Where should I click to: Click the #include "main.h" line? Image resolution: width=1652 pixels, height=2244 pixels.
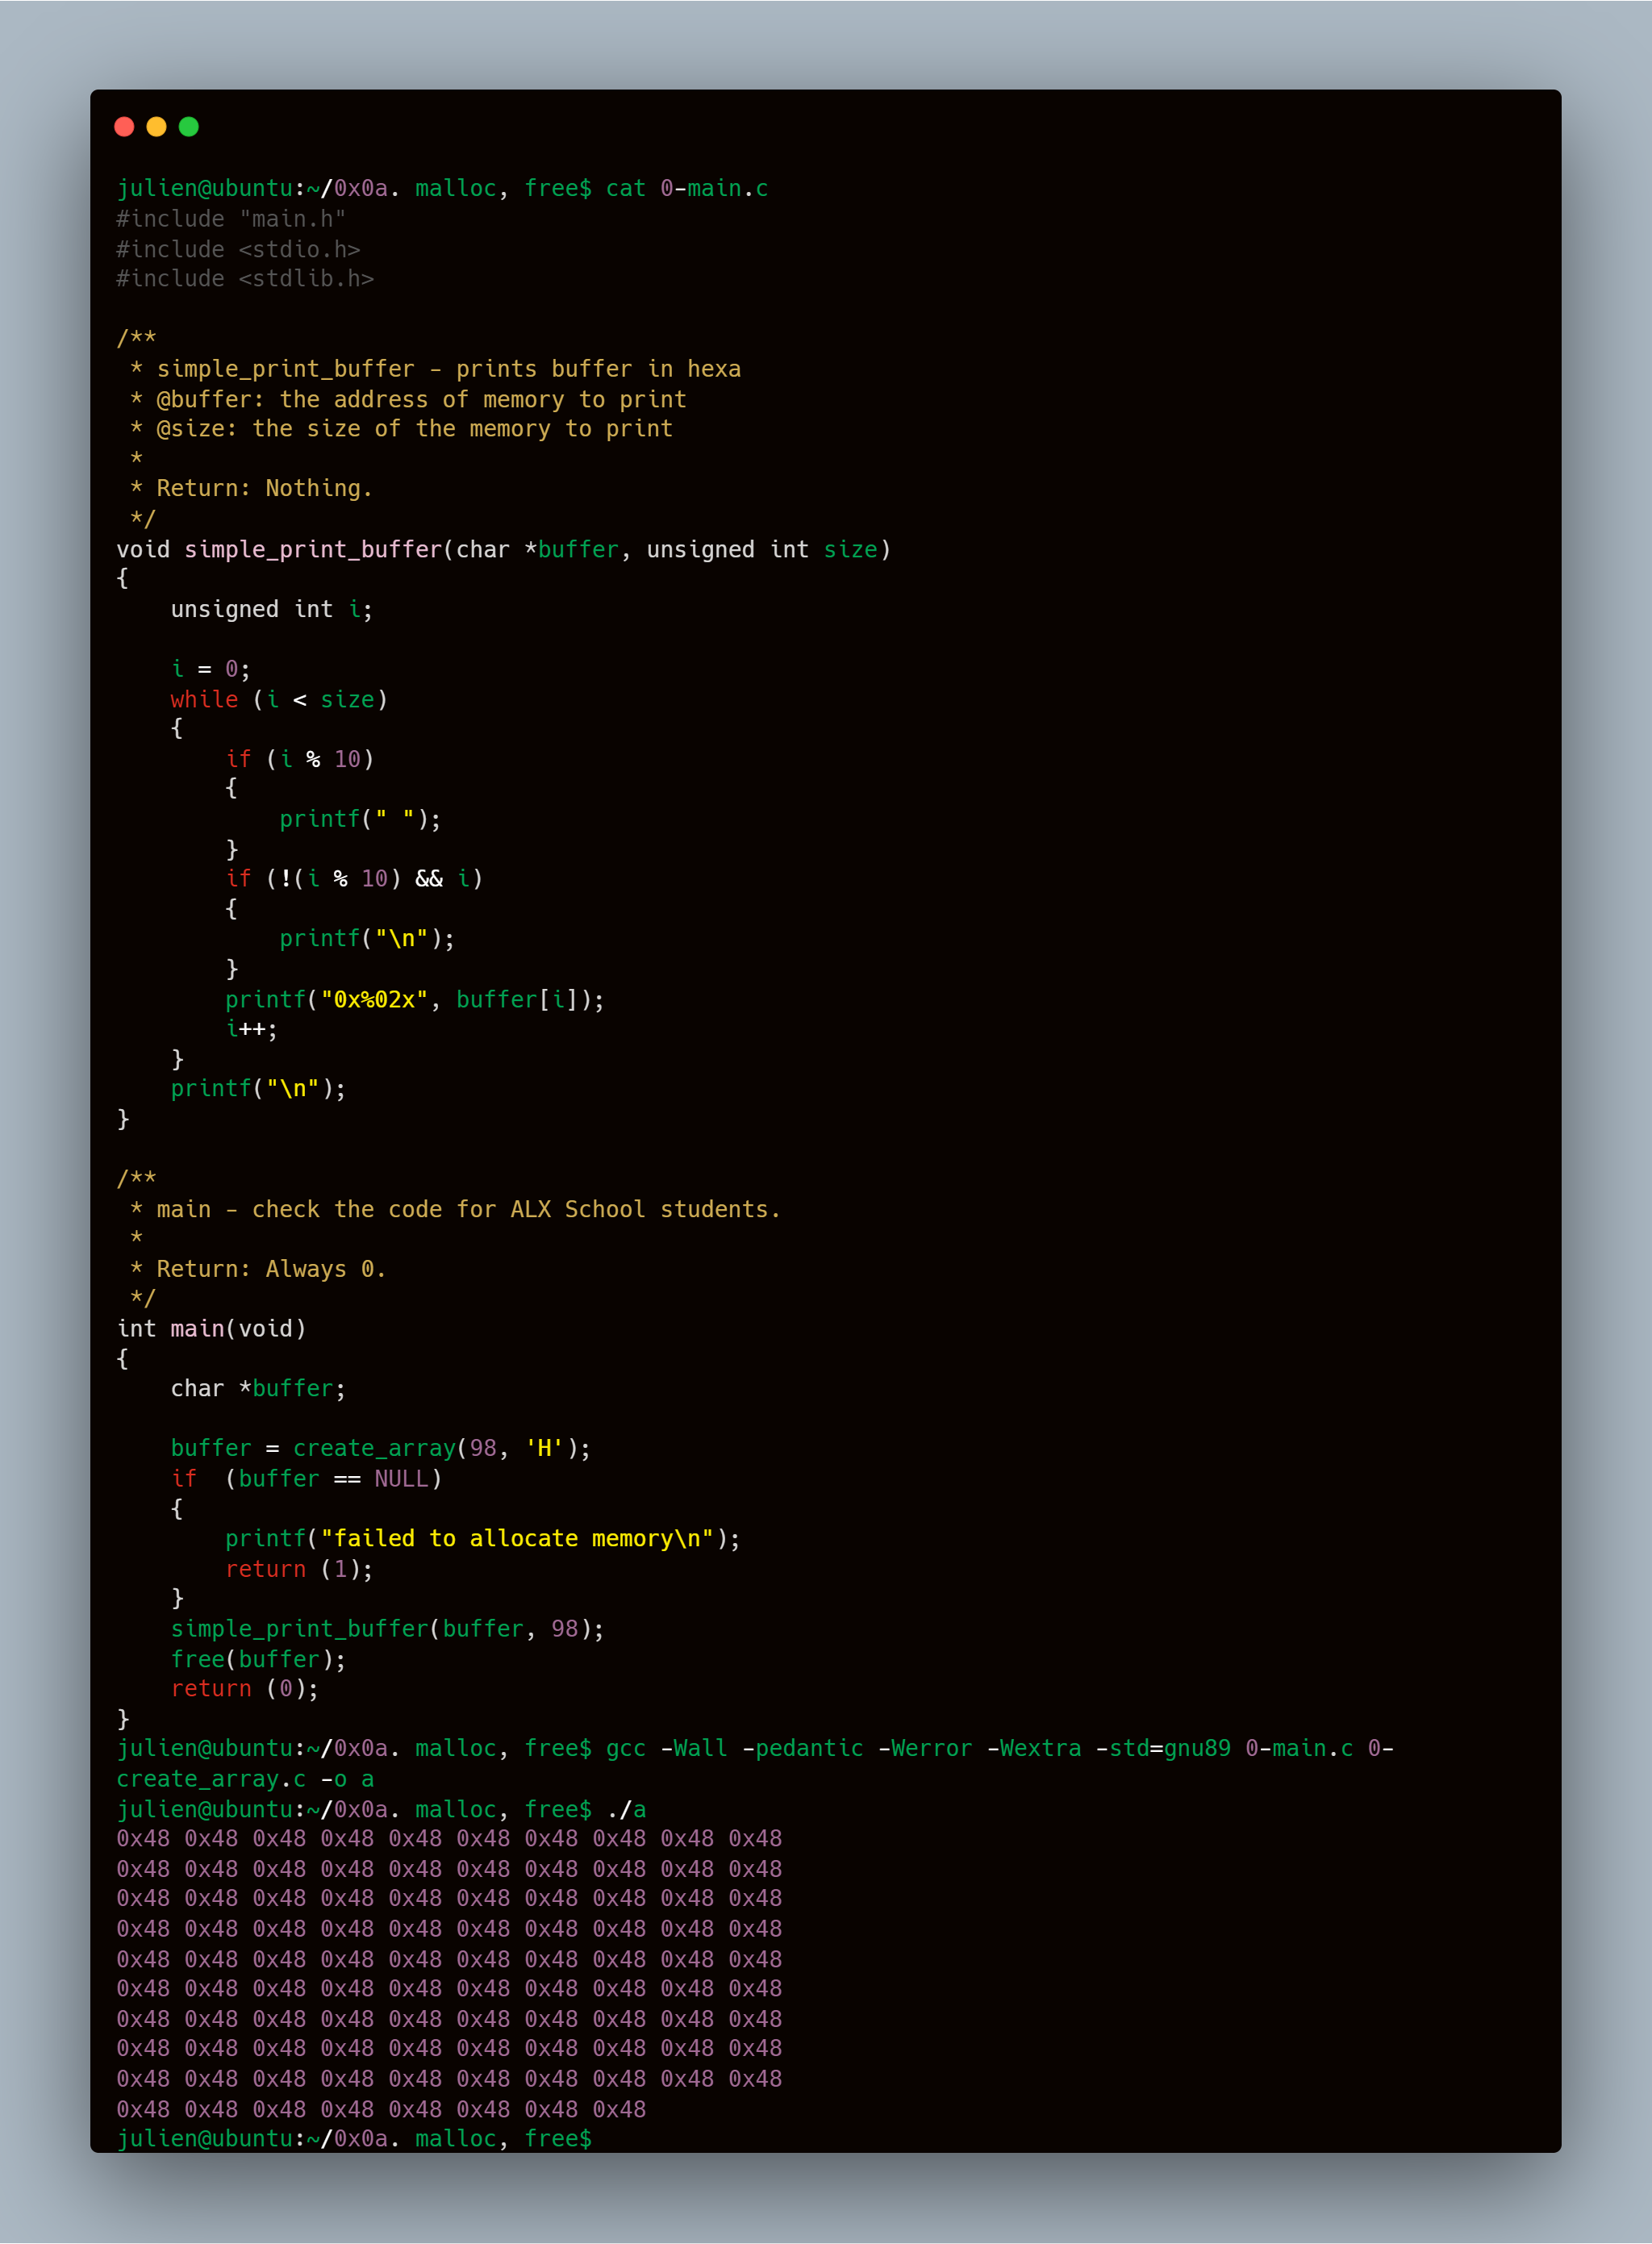coord(231,219)
